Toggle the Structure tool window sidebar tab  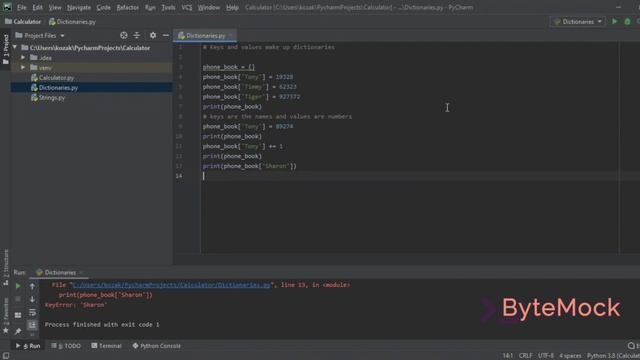click(5, 267)
